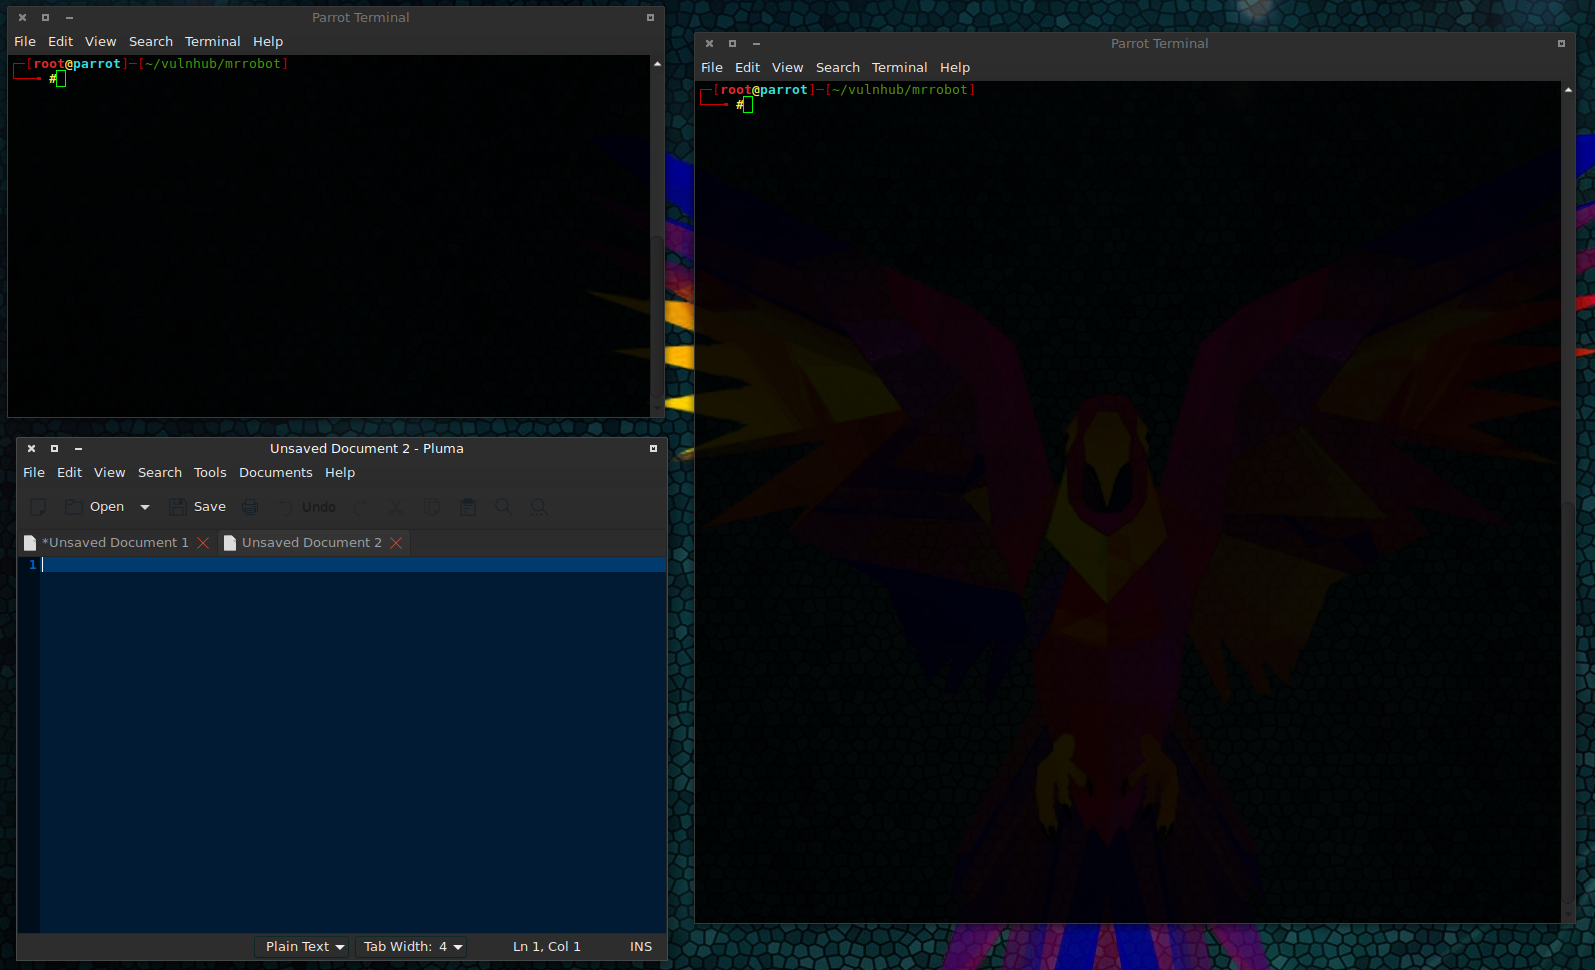
Task: Click the Find and Replace icon in Pluma
Action: coord(539,507)
